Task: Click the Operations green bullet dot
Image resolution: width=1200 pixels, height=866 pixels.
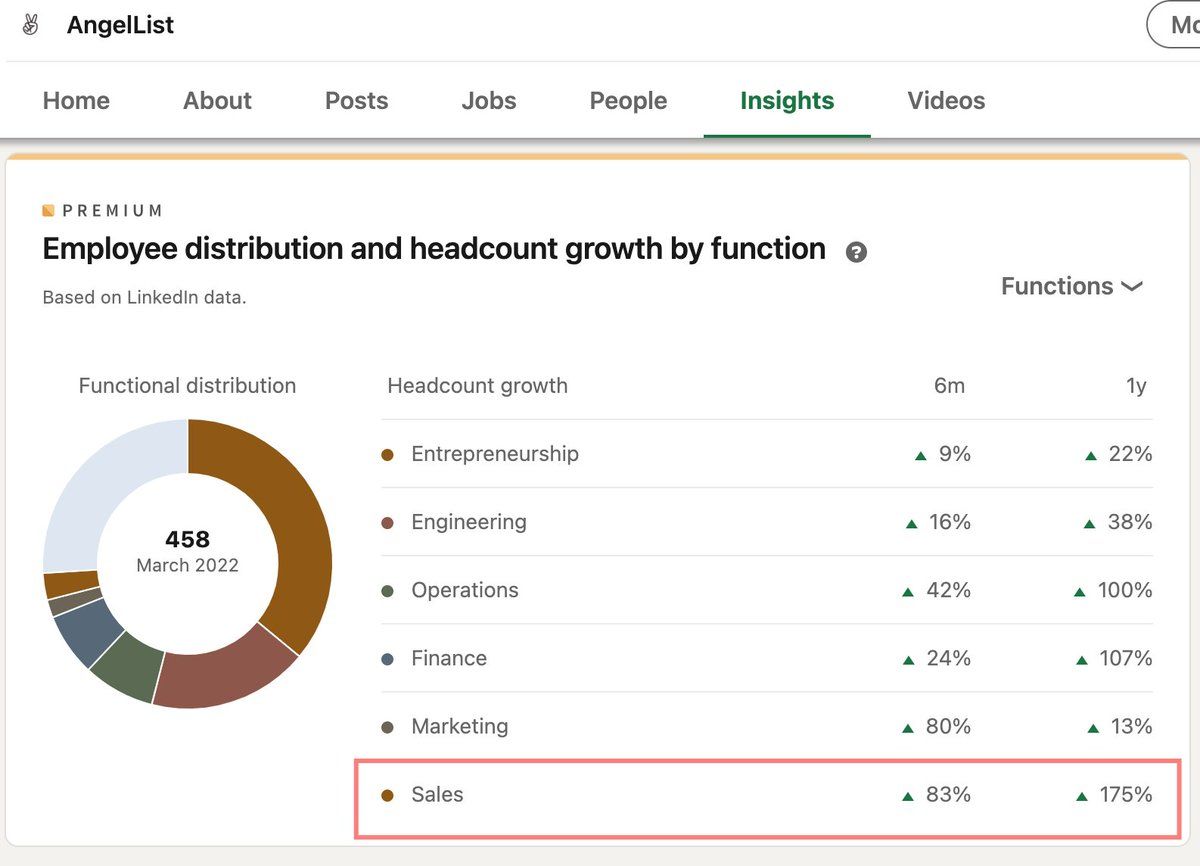Action: [x=388, y=591]
